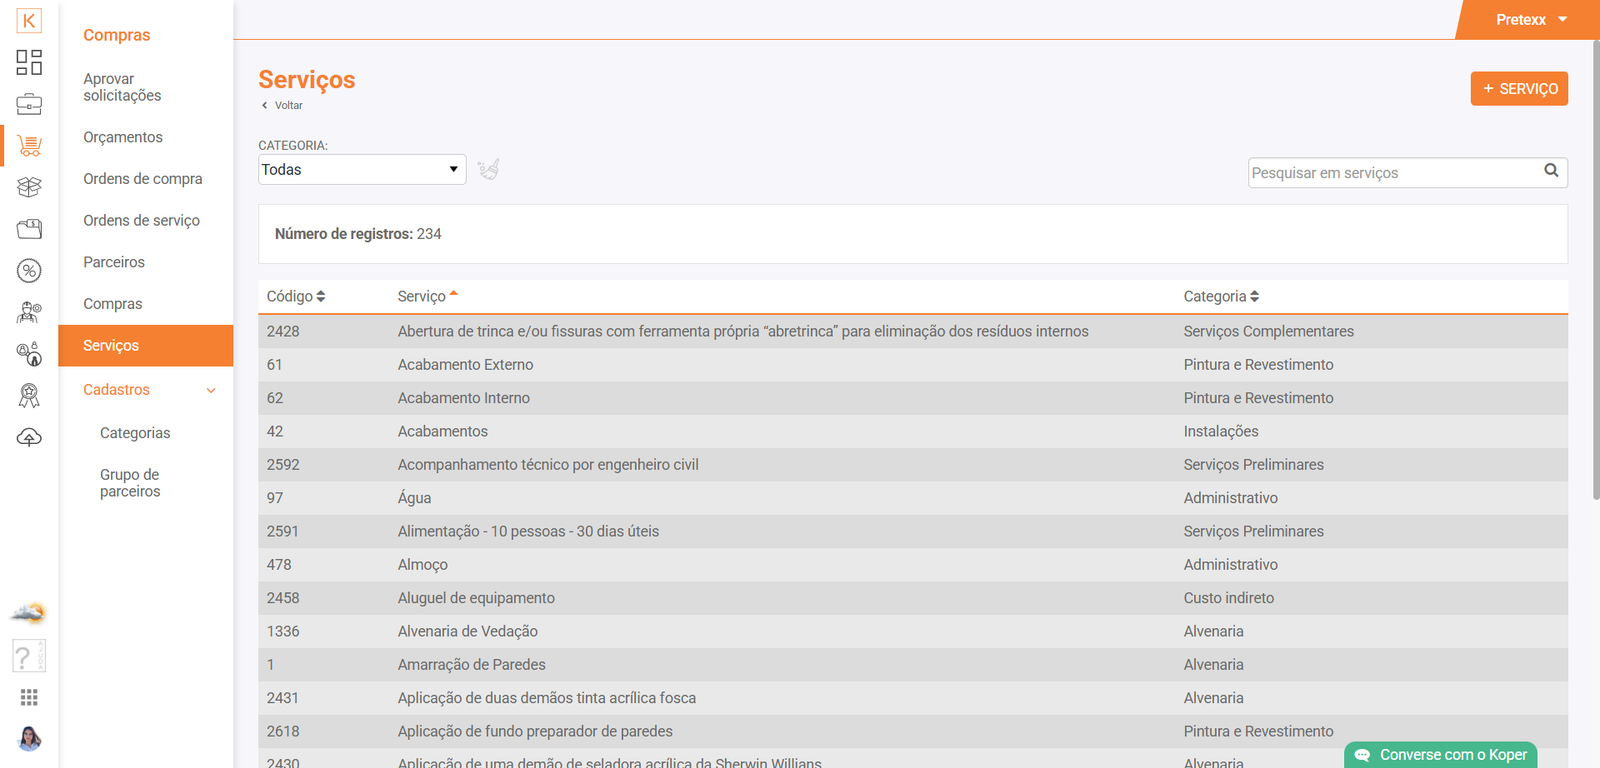Sort the table by Categoria column
The width and height of the screenshot is (1600, 768).
tap(1221, 297)
